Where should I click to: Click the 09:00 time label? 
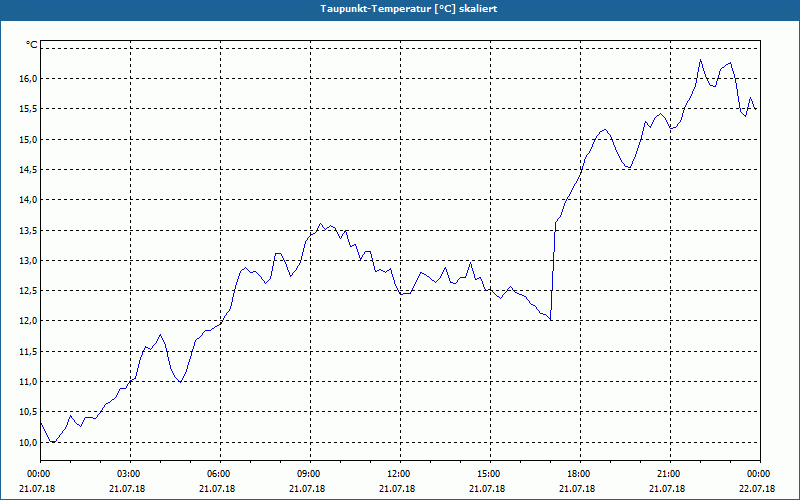point(310,473)
